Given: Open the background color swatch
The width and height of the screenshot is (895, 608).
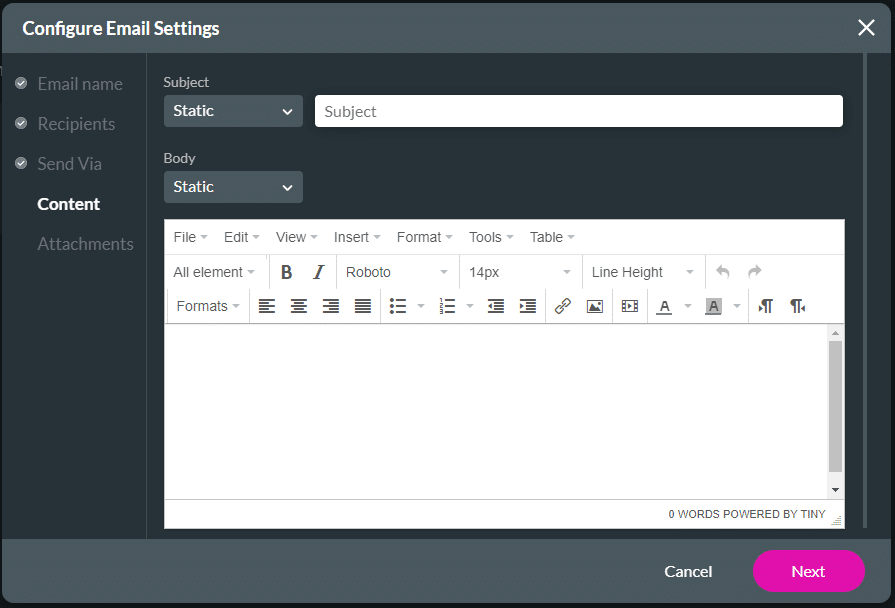Looking at the screenshot, I should click(714, 306).
